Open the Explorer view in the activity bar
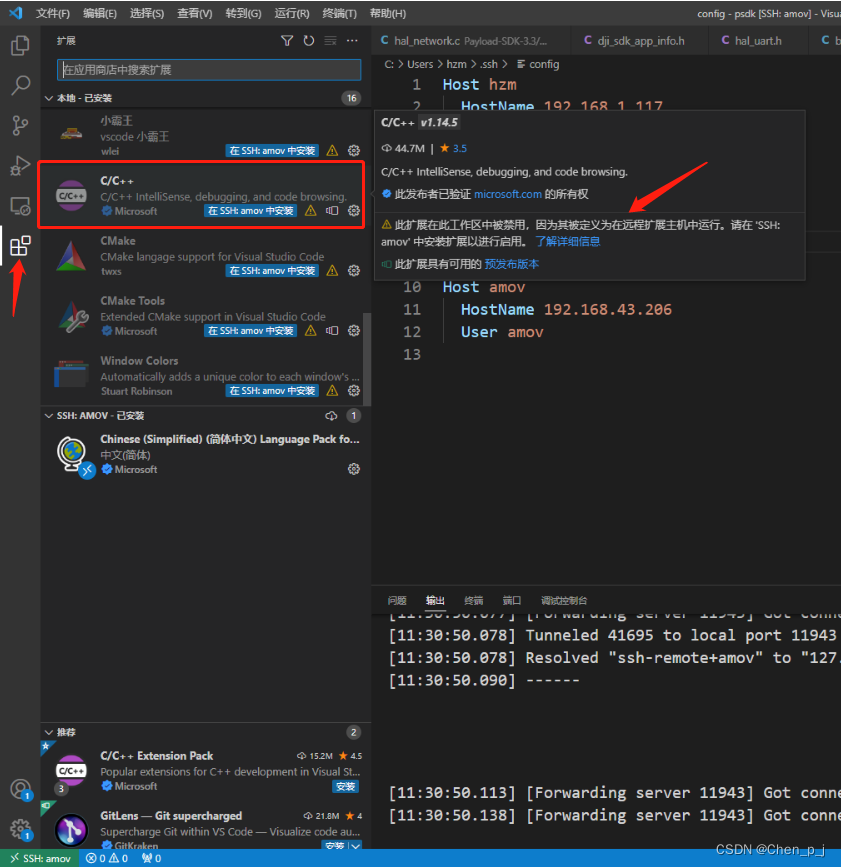The height and width of the screenshot is (867, 841). (20, 45)
